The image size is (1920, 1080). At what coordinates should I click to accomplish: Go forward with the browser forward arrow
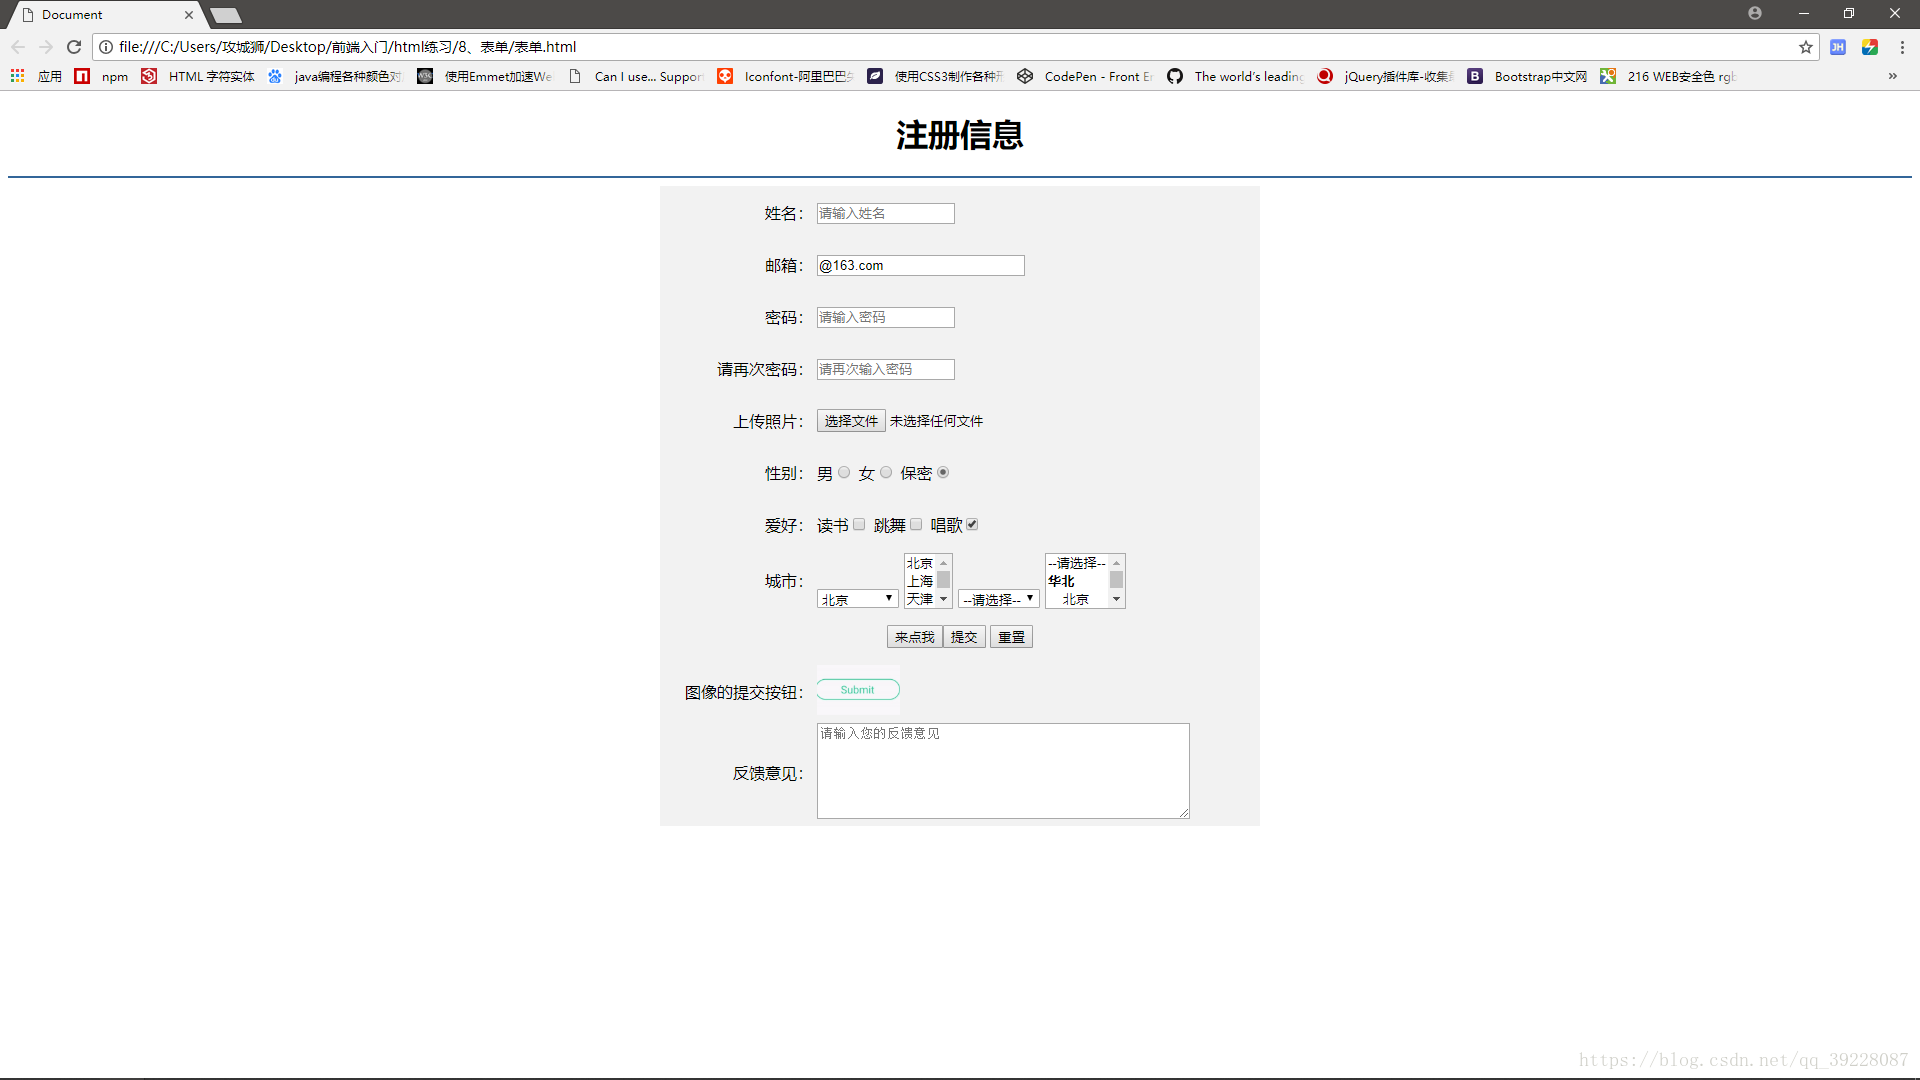(46, 47)
